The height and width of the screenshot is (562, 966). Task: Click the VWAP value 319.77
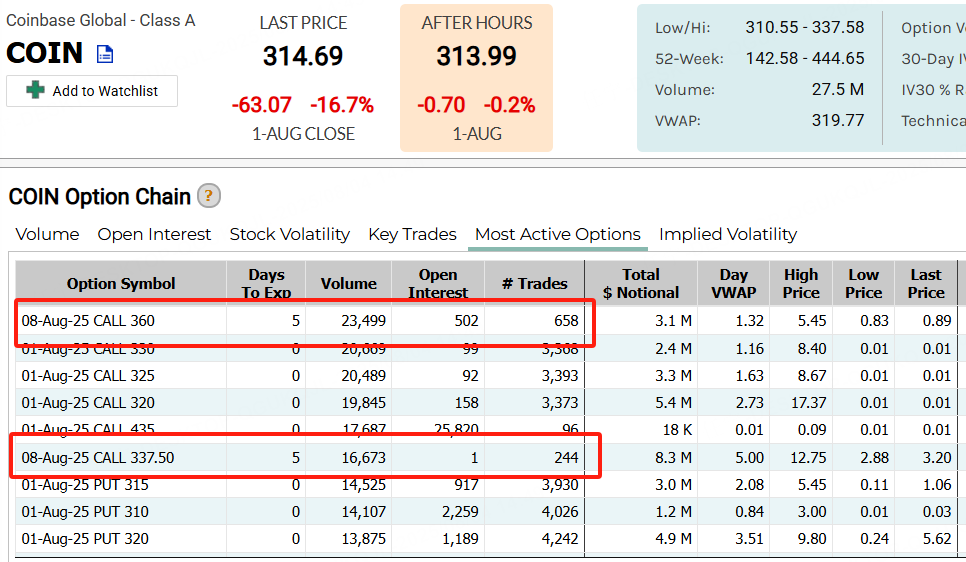coord(838,120)
